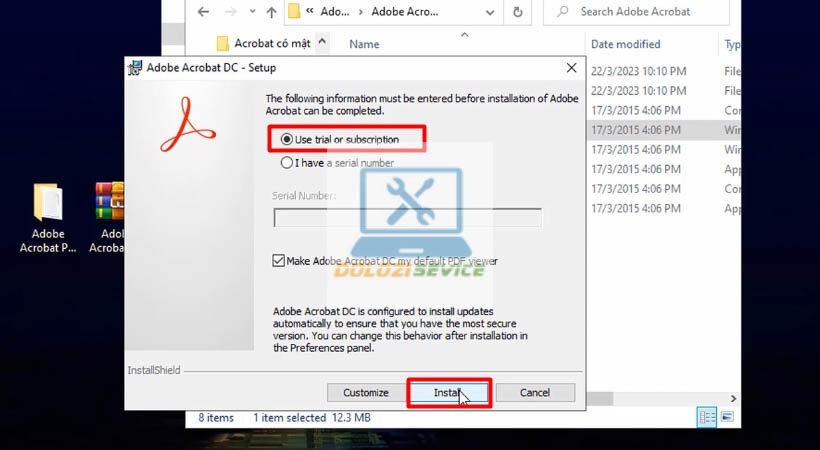The height and width of the screenshot is (450, 820).
Task: Switch Explorer to large icons view
Action: click(x=727, y=417)
